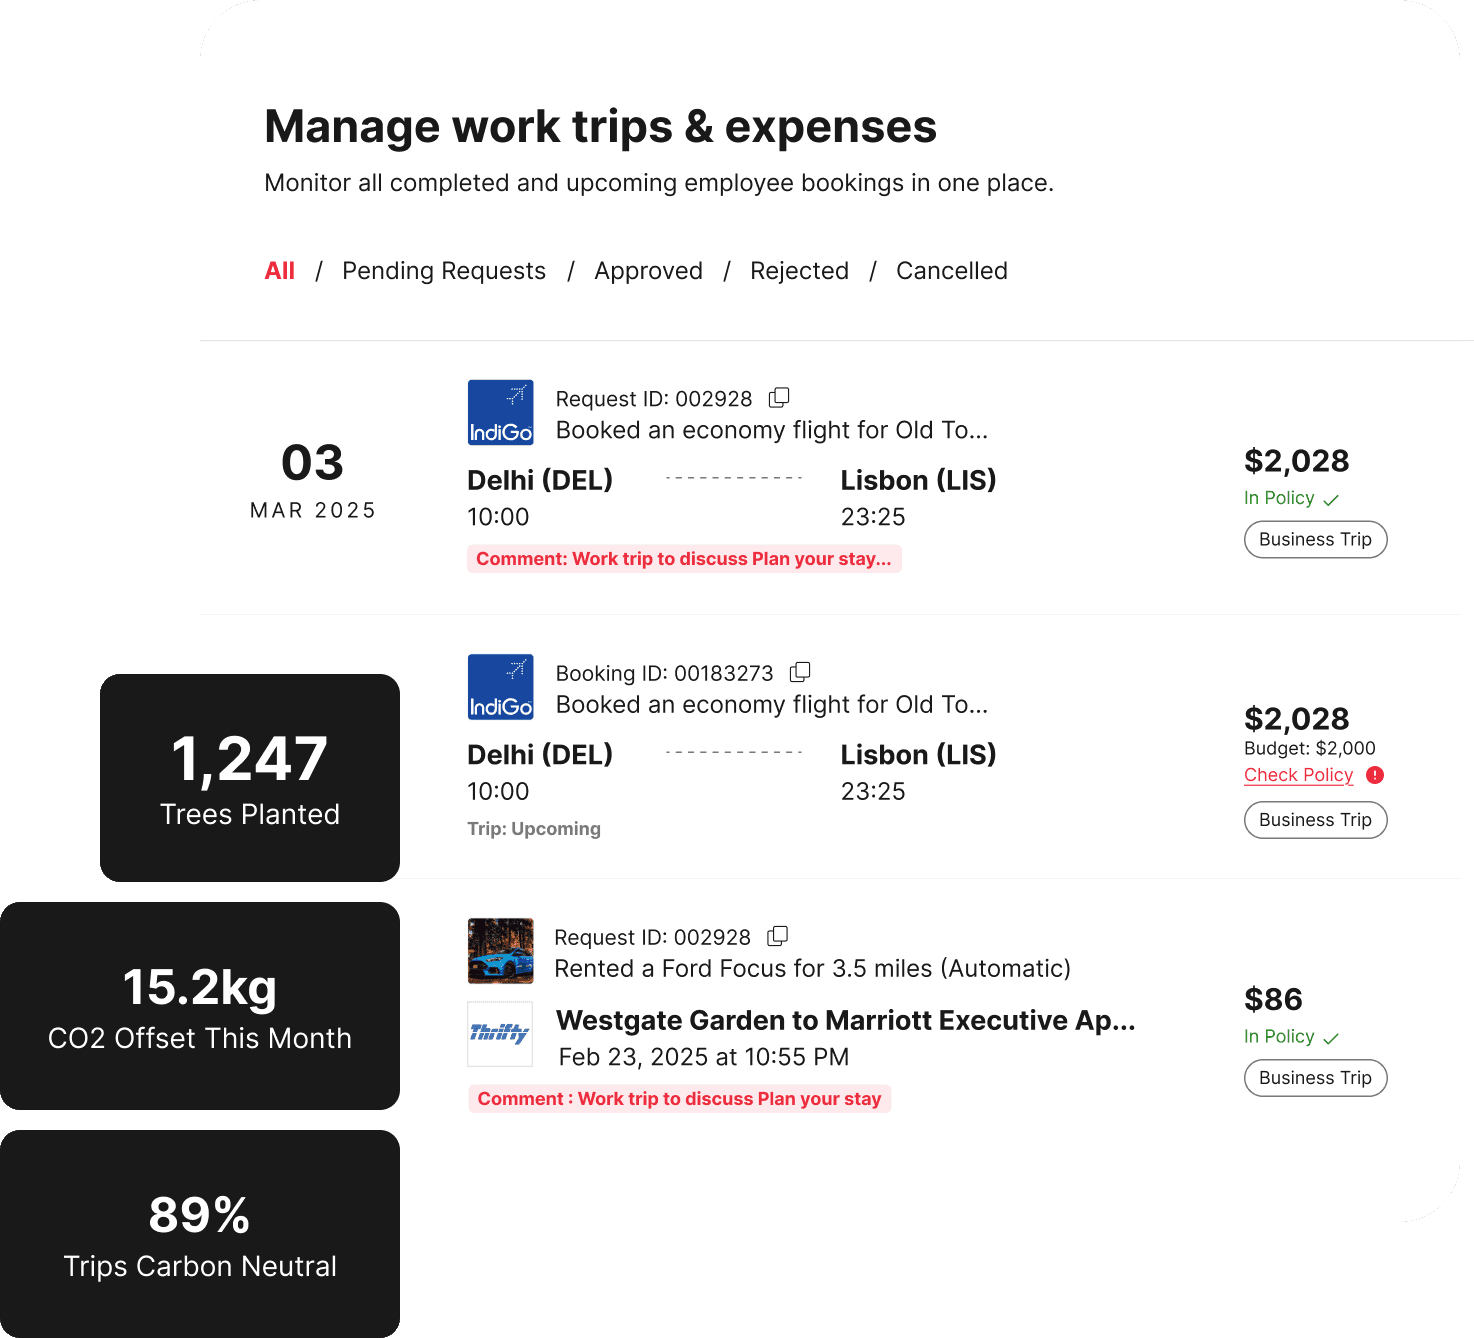Copy Booking ID 00183273

[x=800, y=672]
